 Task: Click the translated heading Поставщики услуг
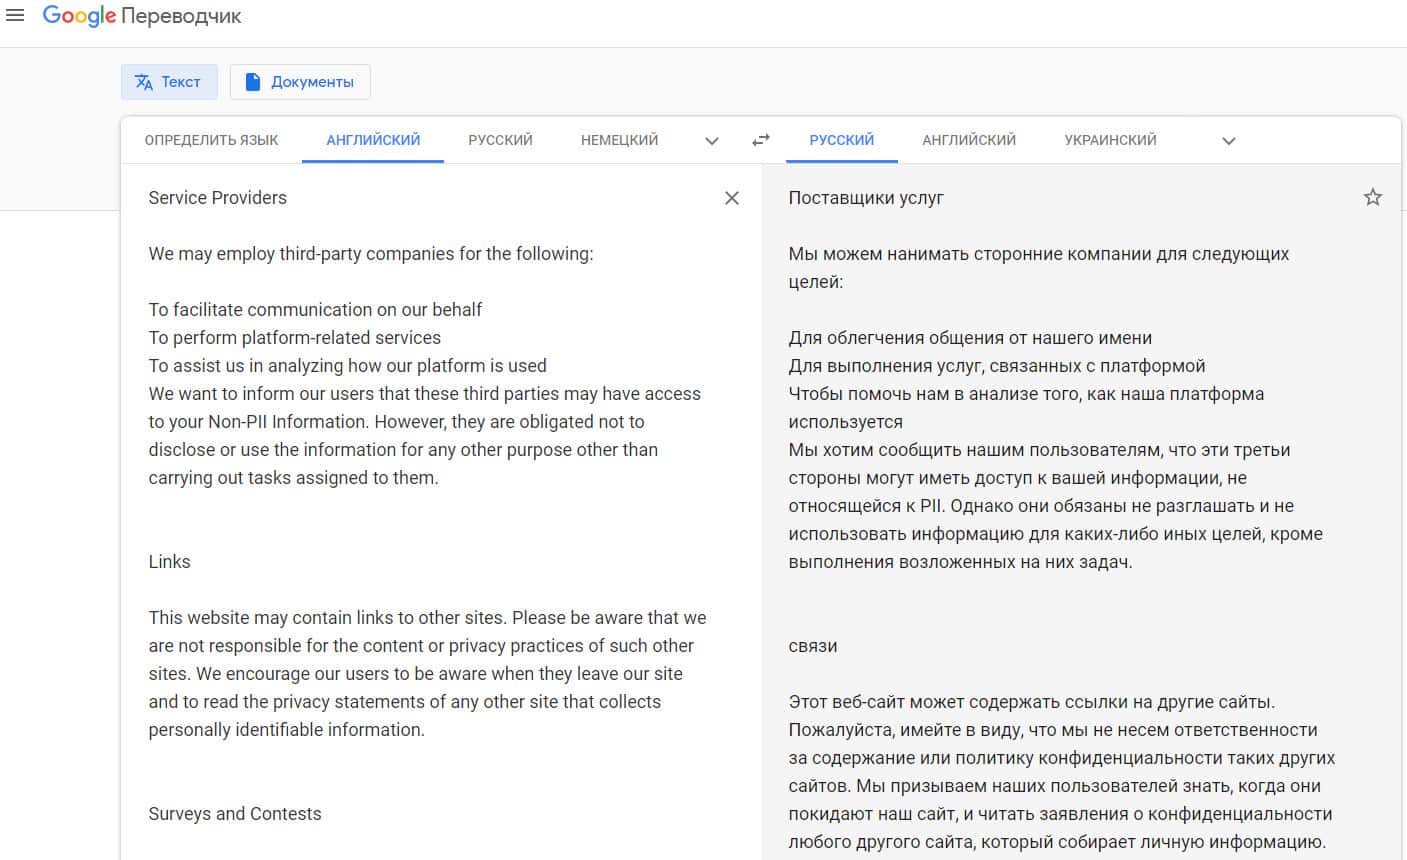[x=866, y=198]
